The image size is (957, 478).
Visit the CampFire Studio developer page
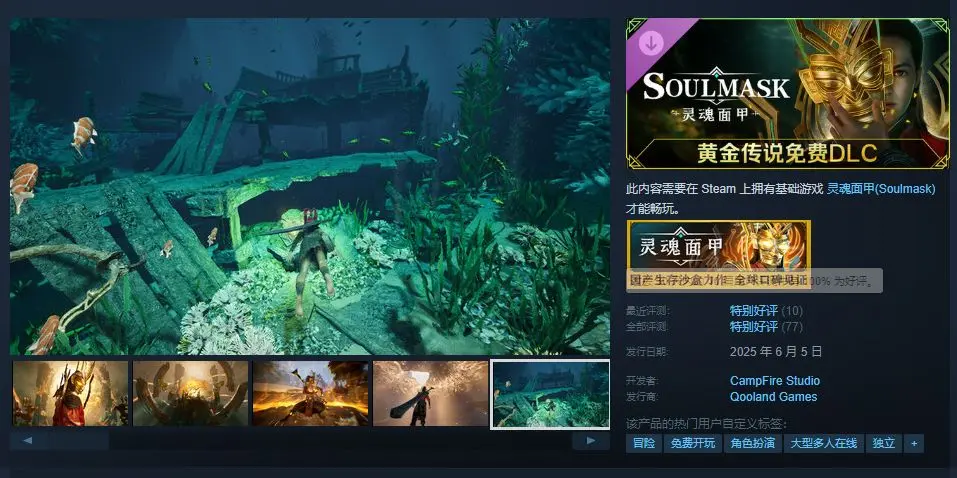[x=774, y=381]
